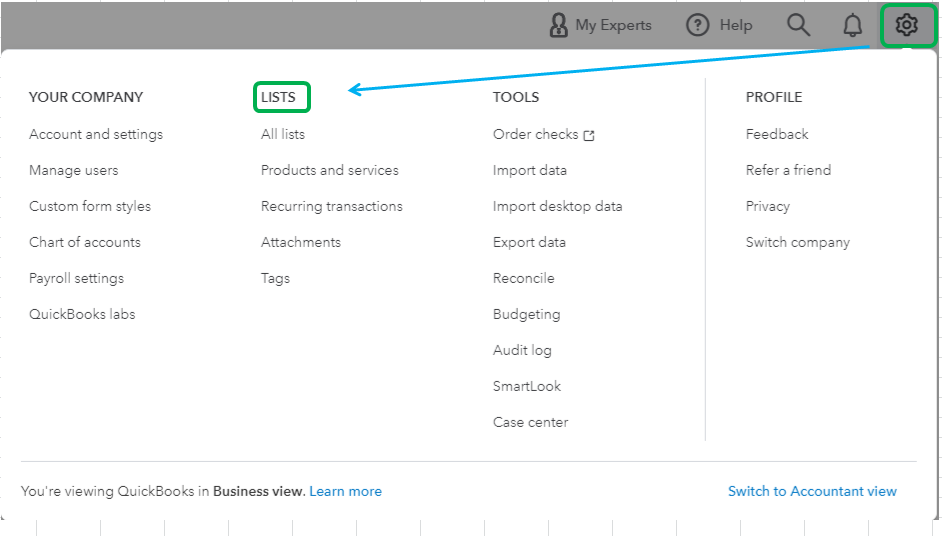Open Manage users
The image size is (942, 536).
coord(73,170)
